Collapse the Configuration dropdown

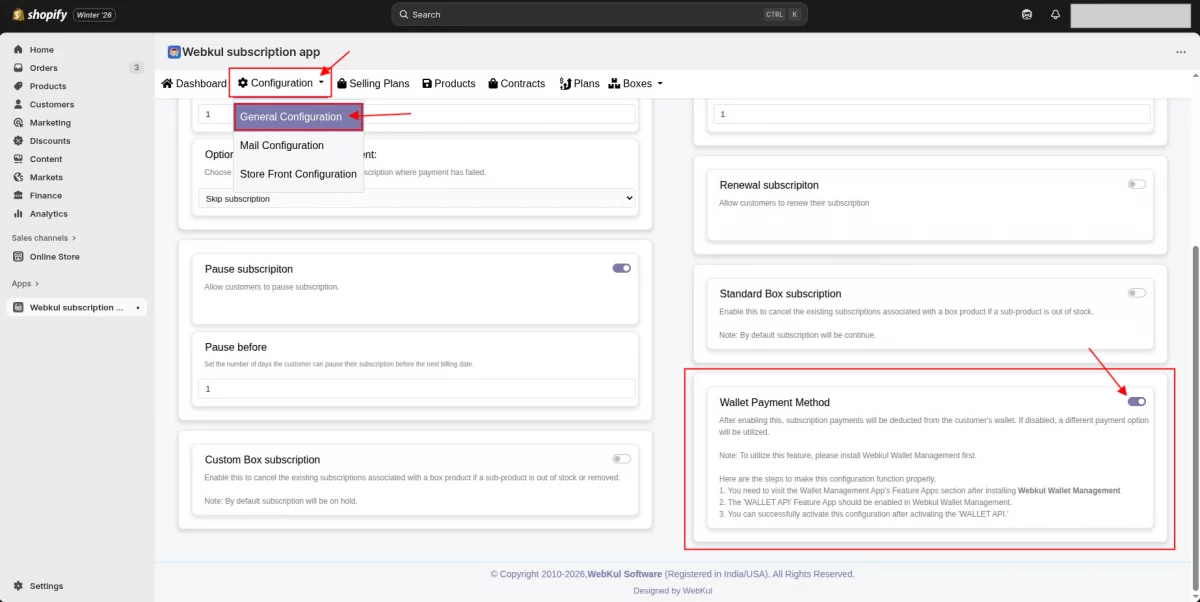point(280,83)
